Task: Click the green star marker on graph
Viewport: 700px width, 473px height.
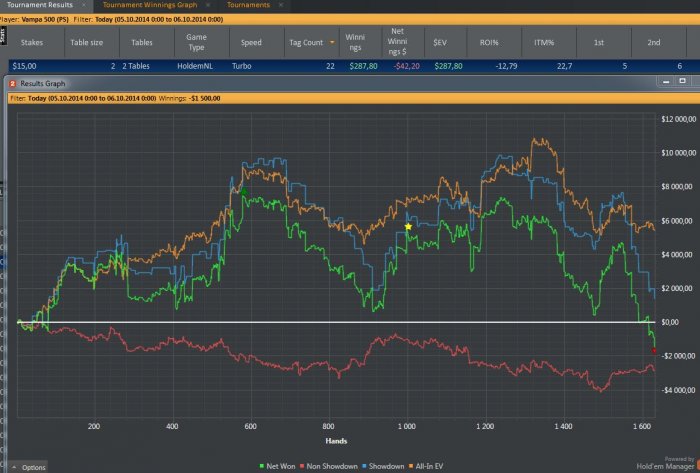Action: coord(241,190)
